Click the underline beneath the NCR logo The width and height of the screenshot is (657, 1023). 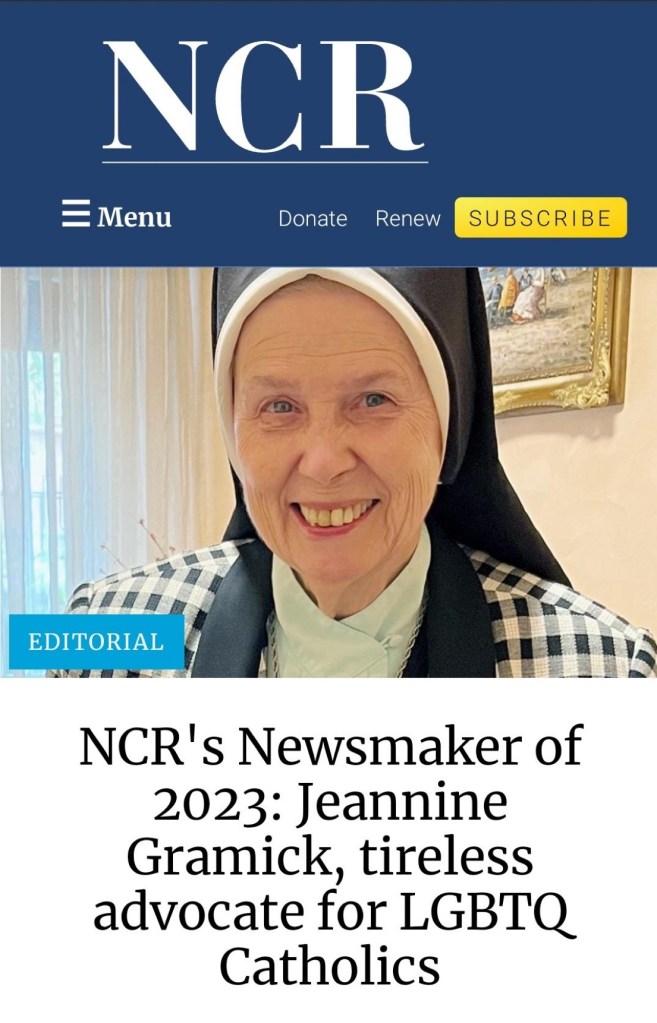[x=265, y=162]
